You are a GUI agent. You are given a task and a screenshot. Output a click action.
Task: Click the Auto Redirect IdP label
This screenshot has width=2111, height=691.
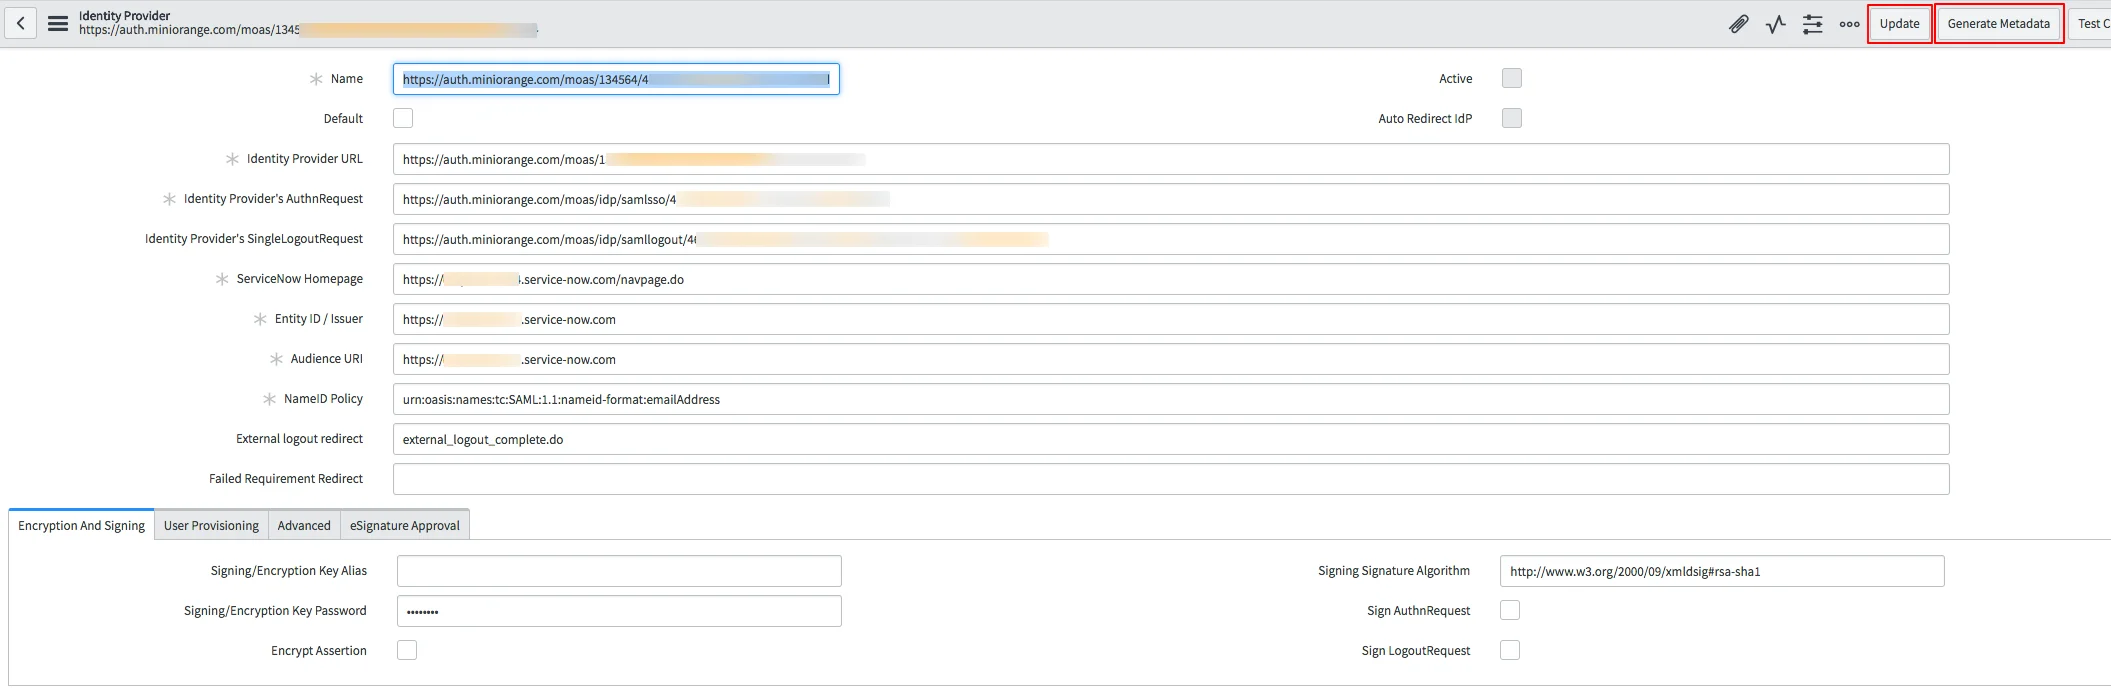[x=1425, y=118]
